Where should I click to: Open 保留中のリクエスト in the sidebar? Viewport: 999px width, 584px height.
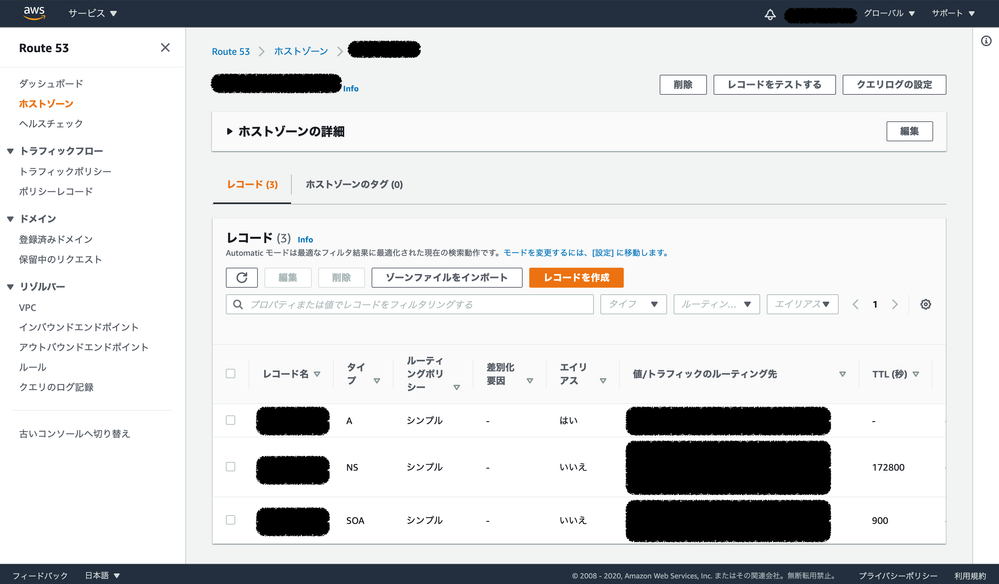pos(61,259)
